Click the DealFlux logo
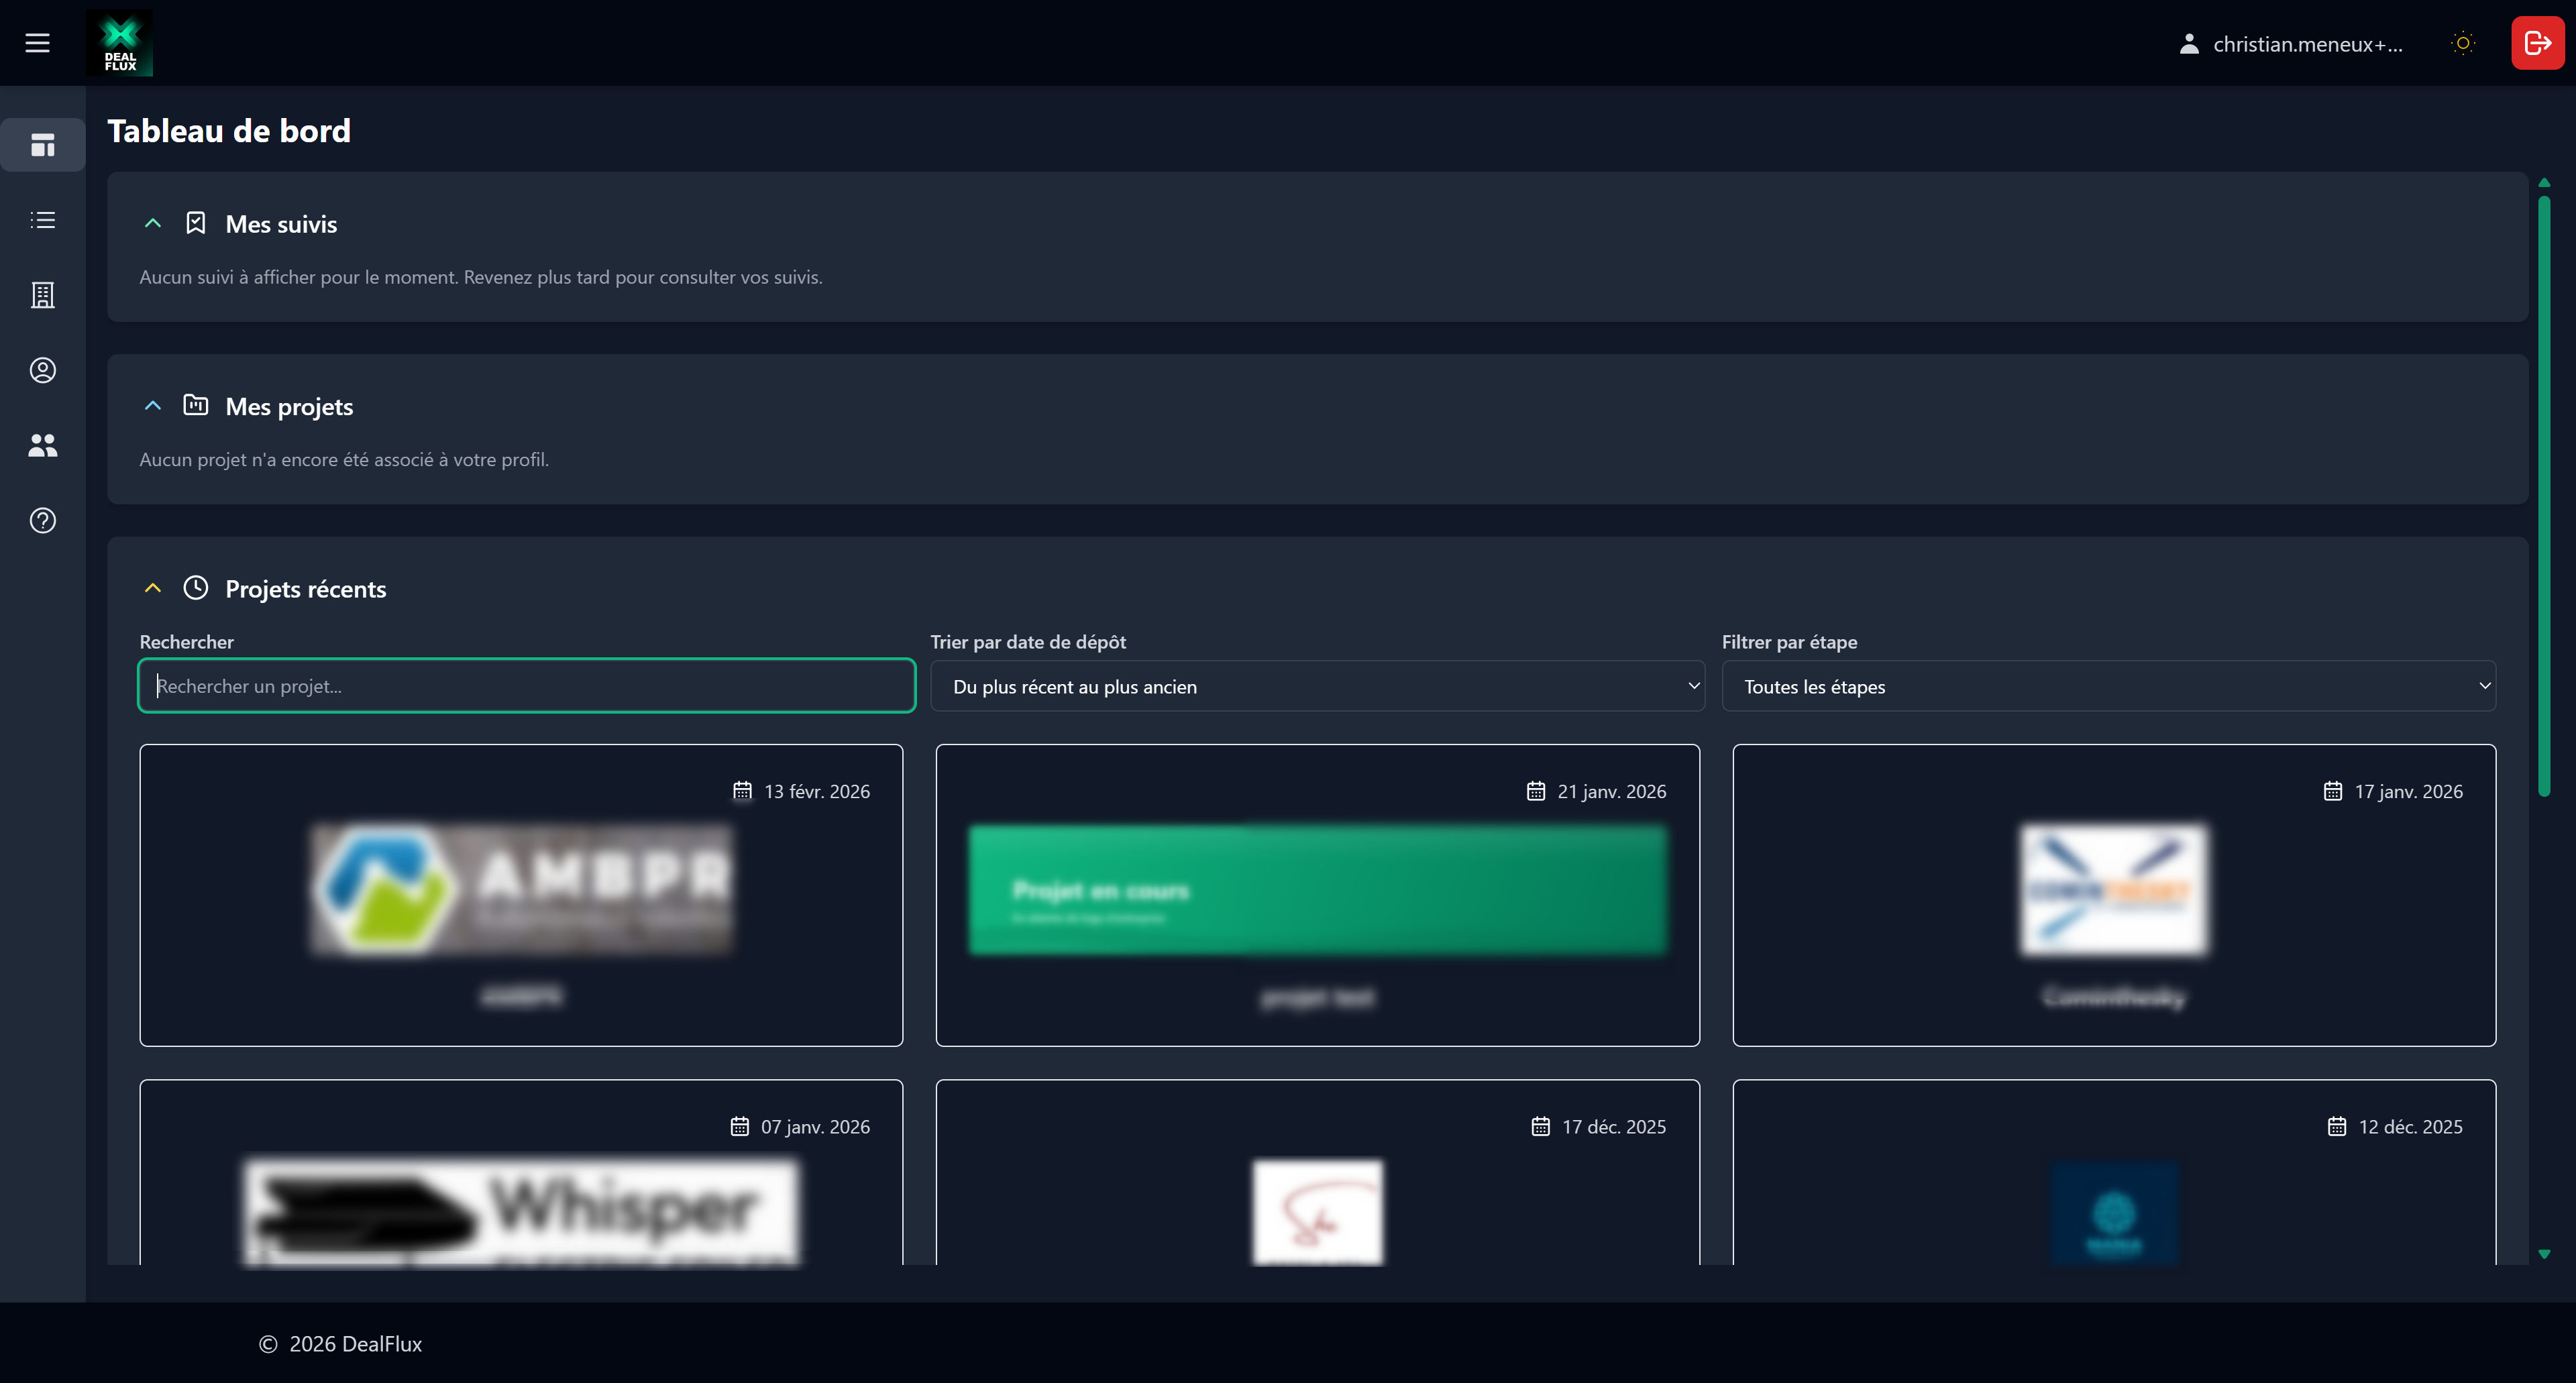This screenshot has width=2576, height=1383. [x=119, y=43]
